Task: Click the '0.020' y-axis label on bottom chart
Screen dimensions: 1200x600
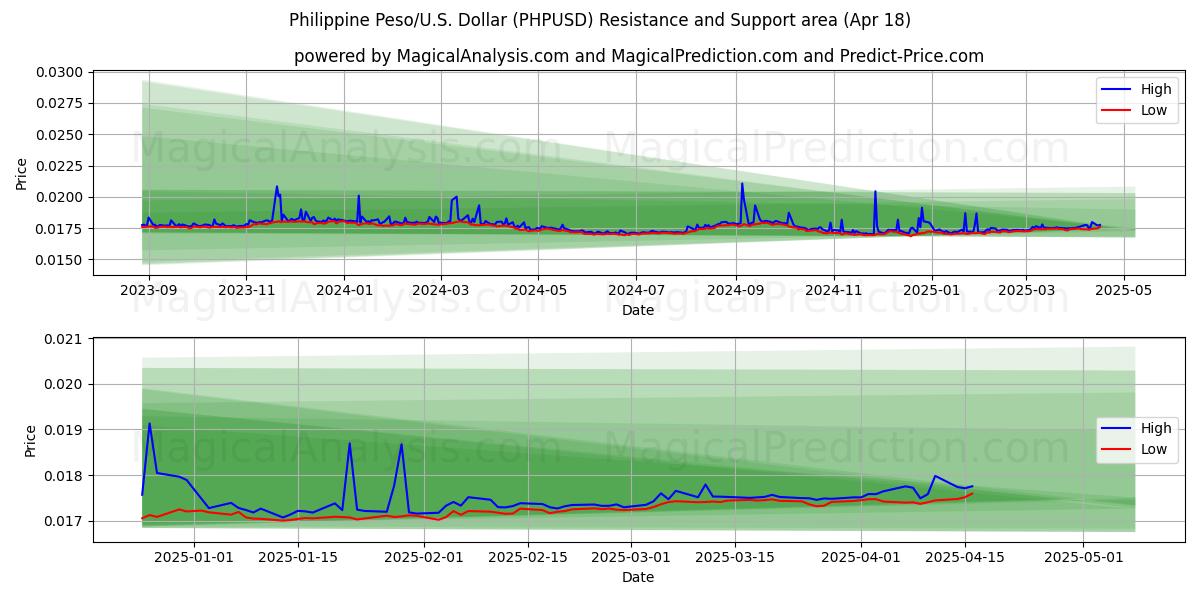Action: pyautogui.click(x=66, y=385)
